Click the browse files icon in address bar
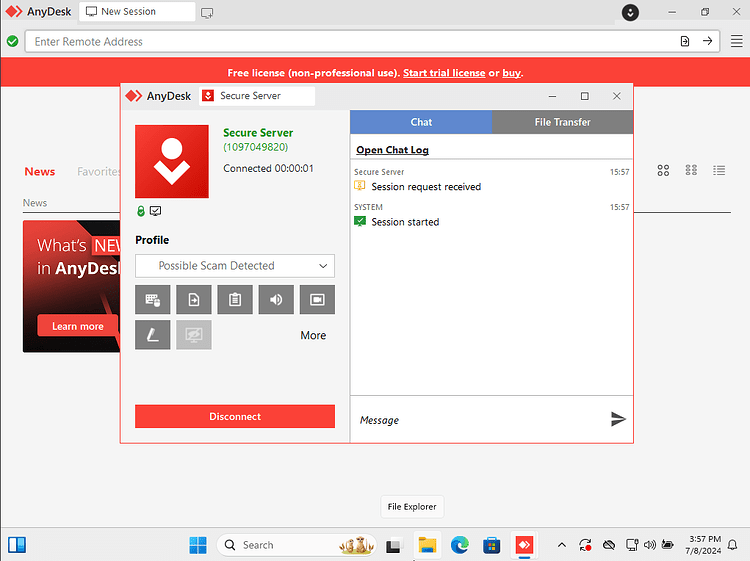750x561 pixels. click(685, 41)
